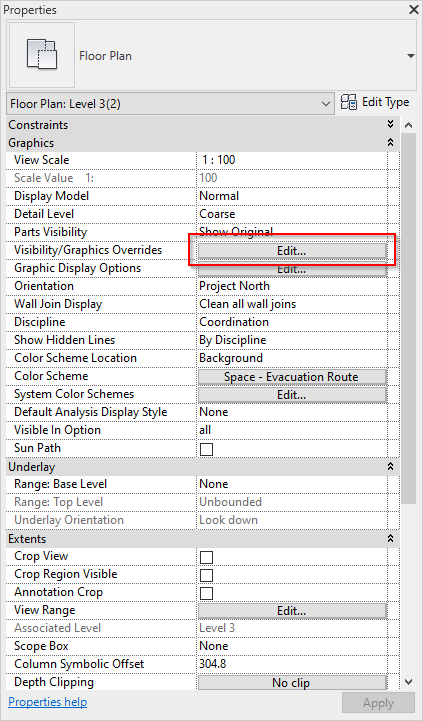Open the Edit Type dialog
Screen dimensions: 423x721
click(375, 103)
